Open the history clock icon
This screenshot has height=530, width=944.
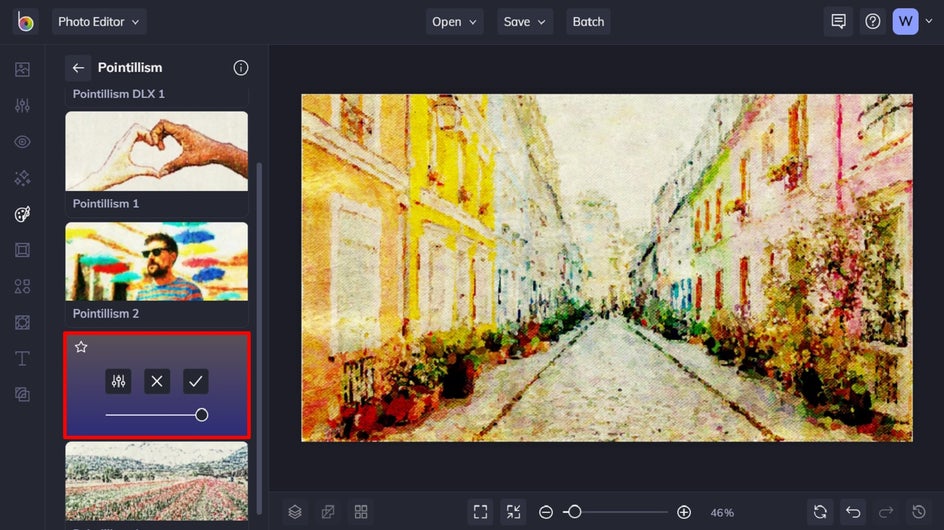919,512
